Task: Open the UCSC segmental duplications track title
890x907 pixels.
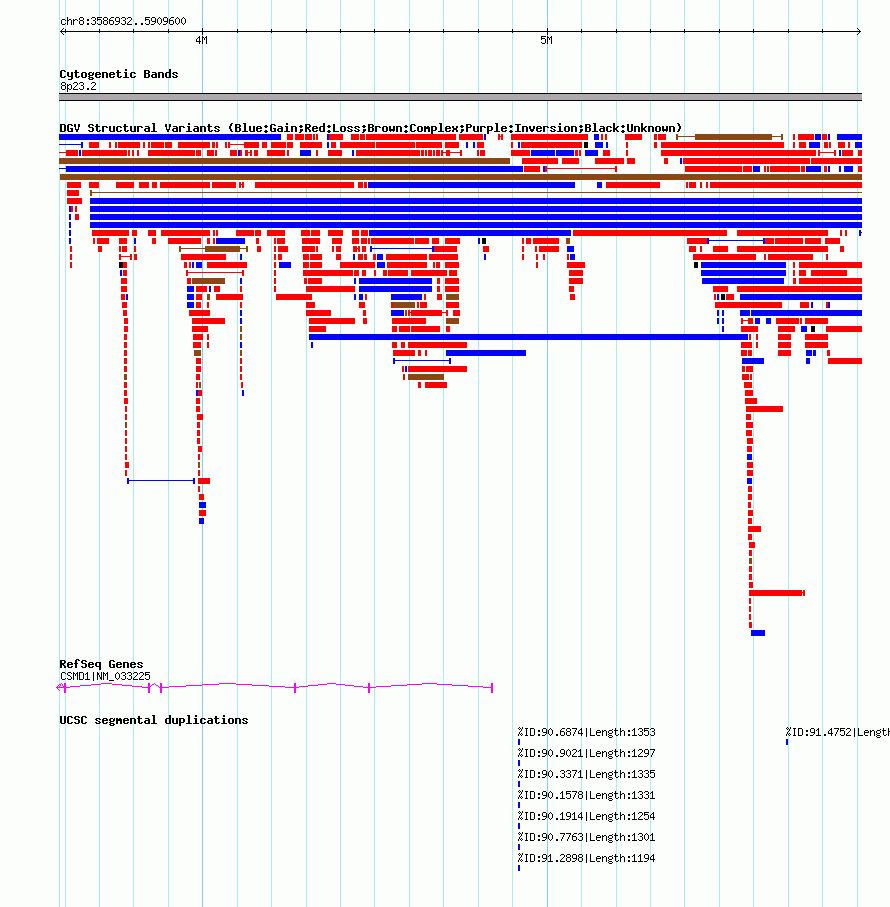Action: [x=154, y=720]
